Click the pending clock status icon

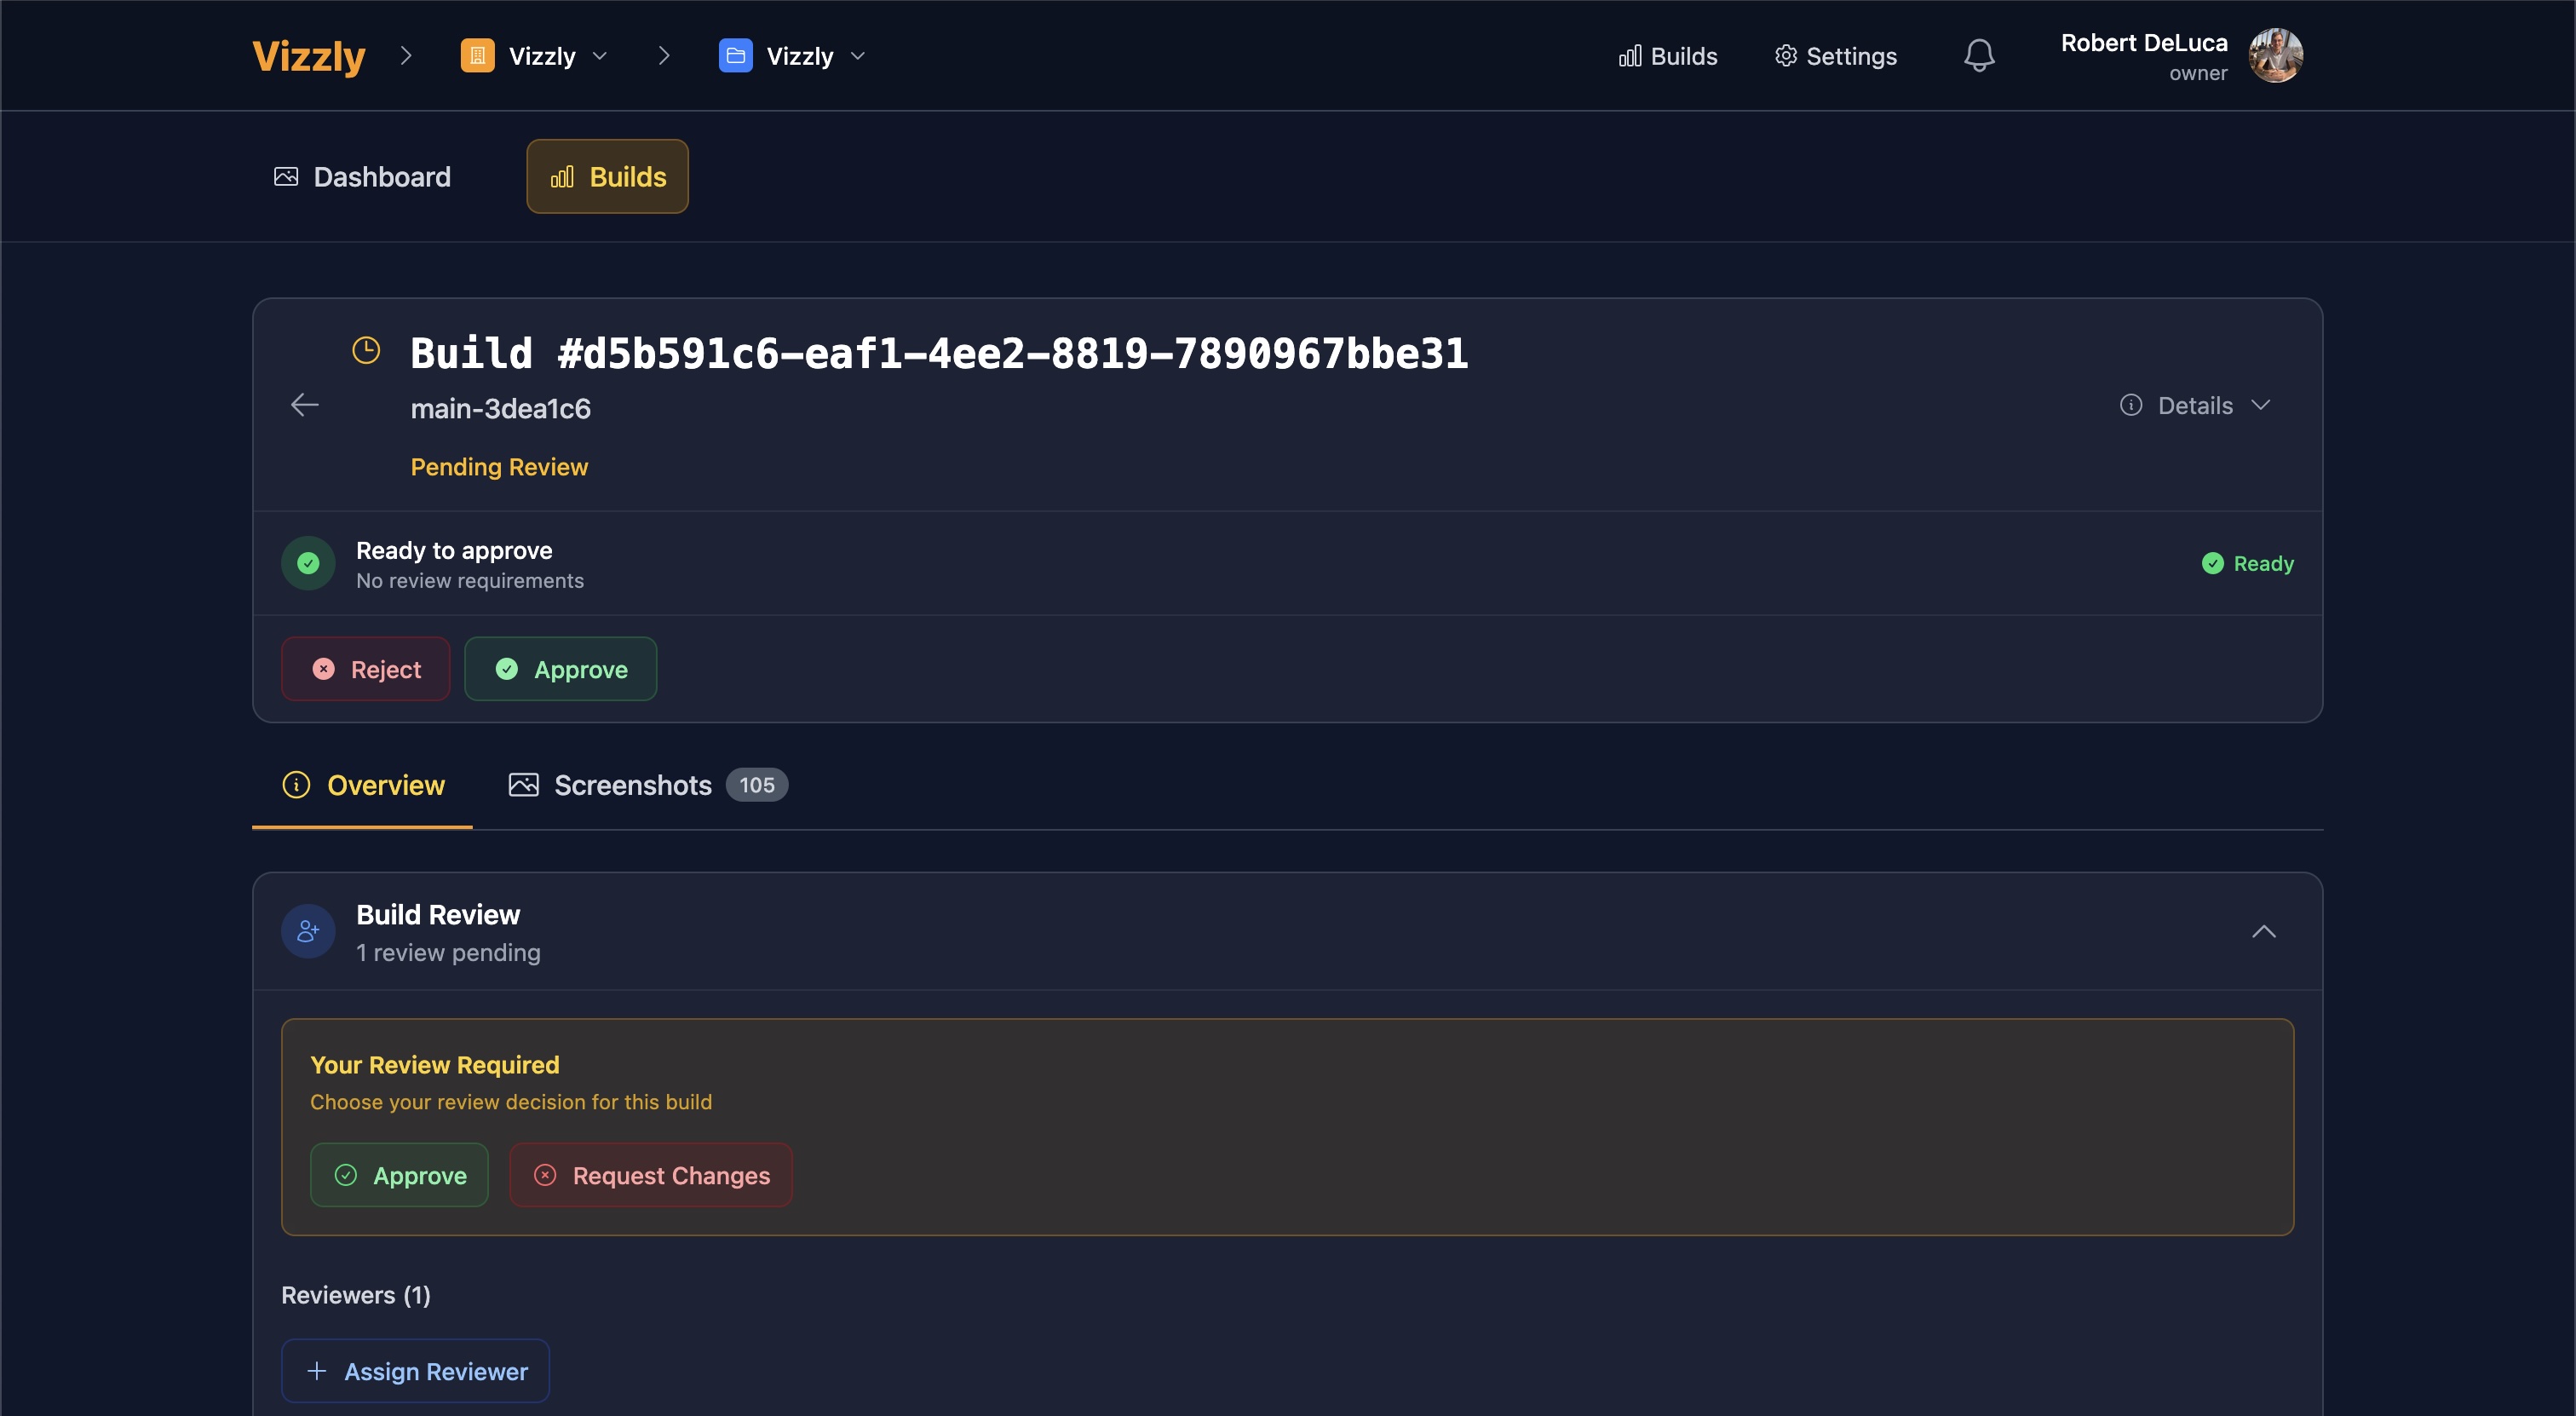pos(366,350)
